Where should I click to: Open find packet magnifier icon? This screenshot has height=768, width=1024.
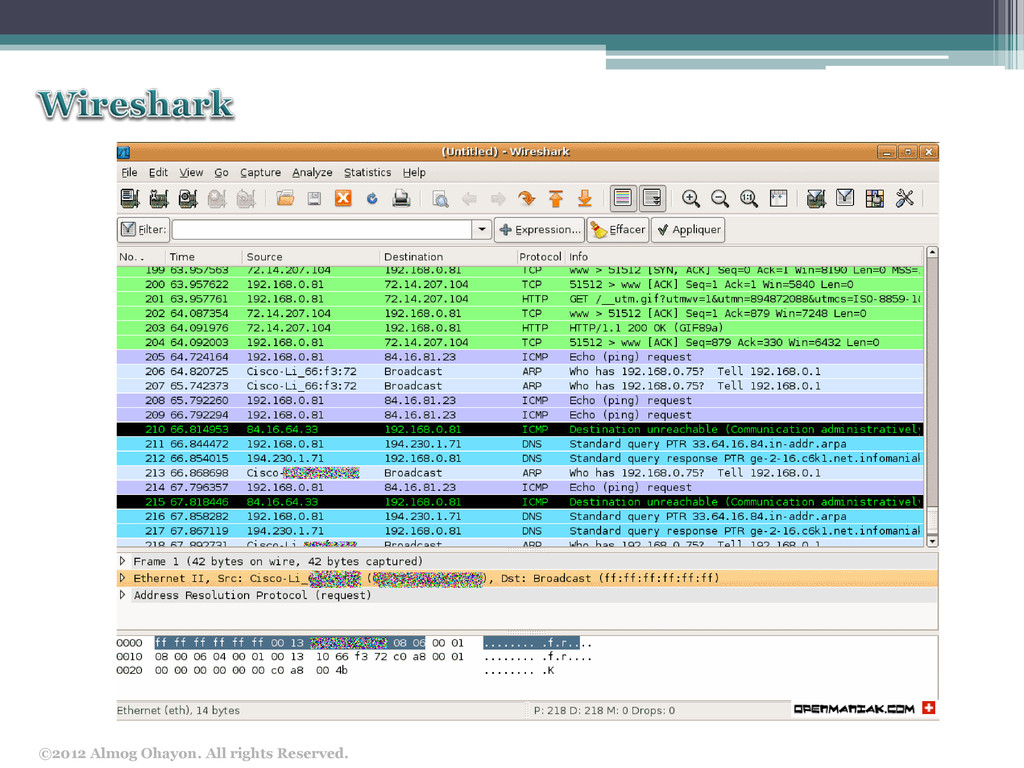pos(441,198)
